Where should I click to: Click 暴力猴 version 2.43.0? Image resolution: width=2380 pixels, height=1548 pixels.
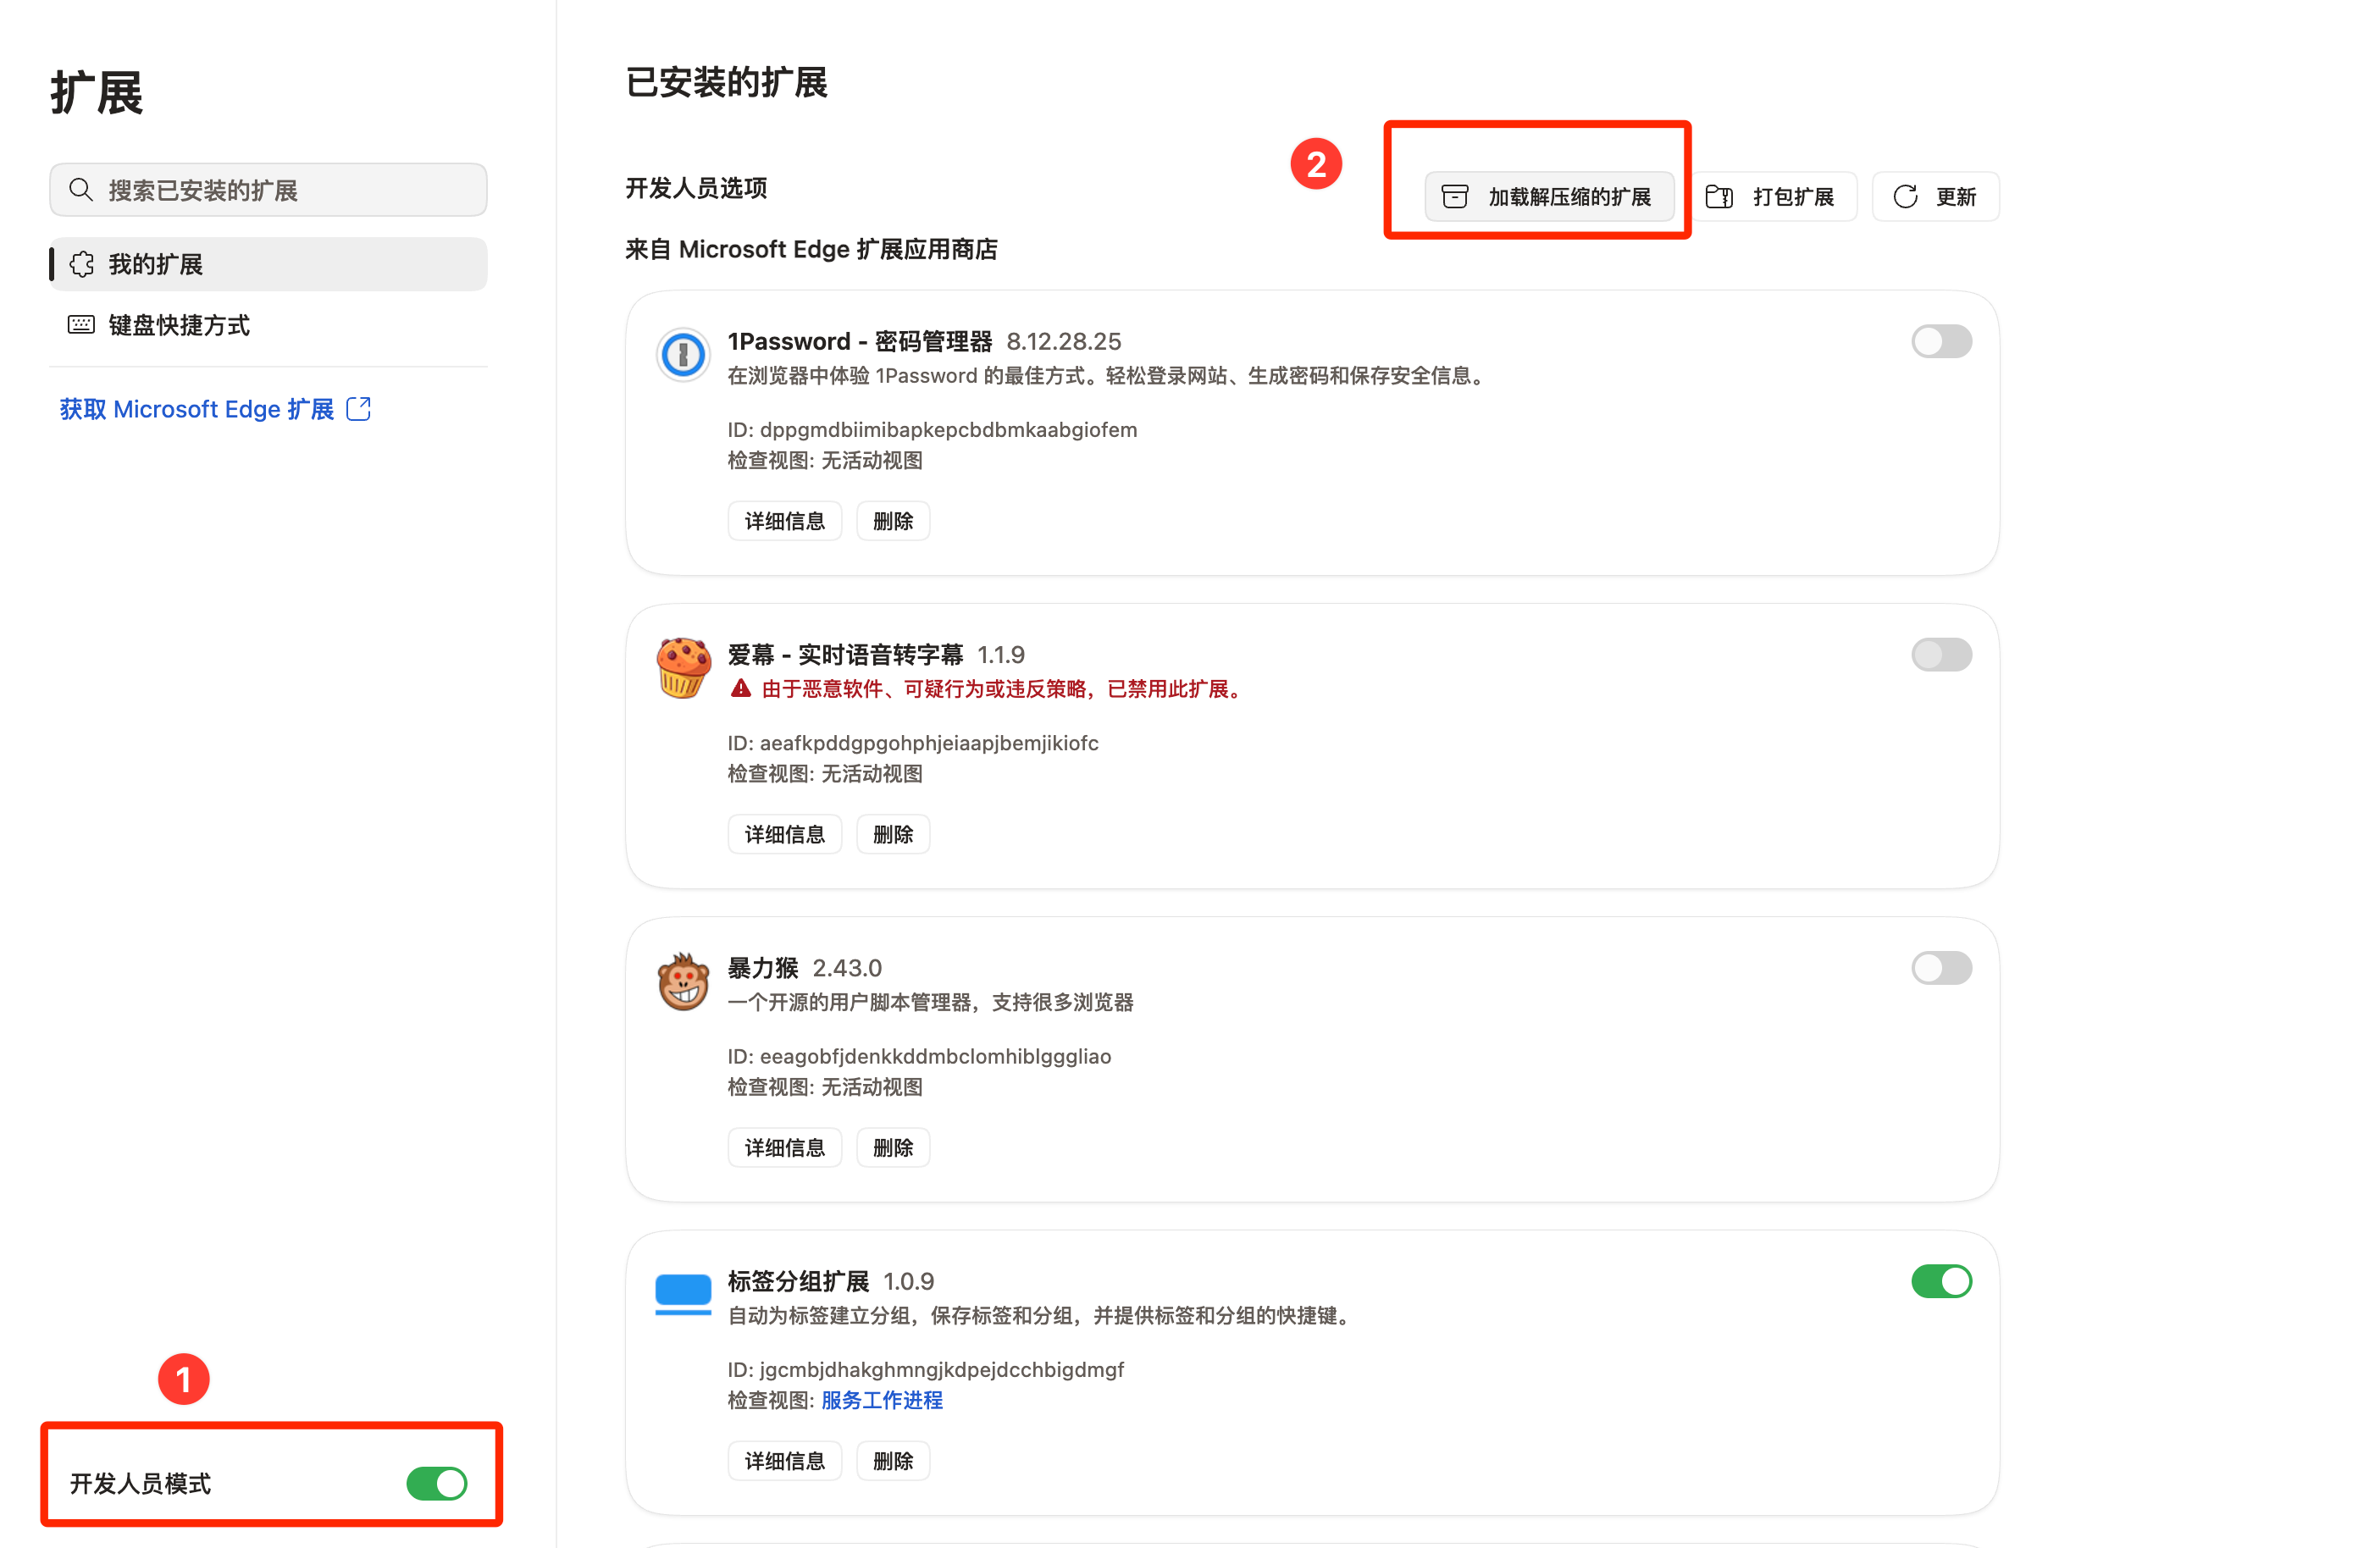pos(847,968)
